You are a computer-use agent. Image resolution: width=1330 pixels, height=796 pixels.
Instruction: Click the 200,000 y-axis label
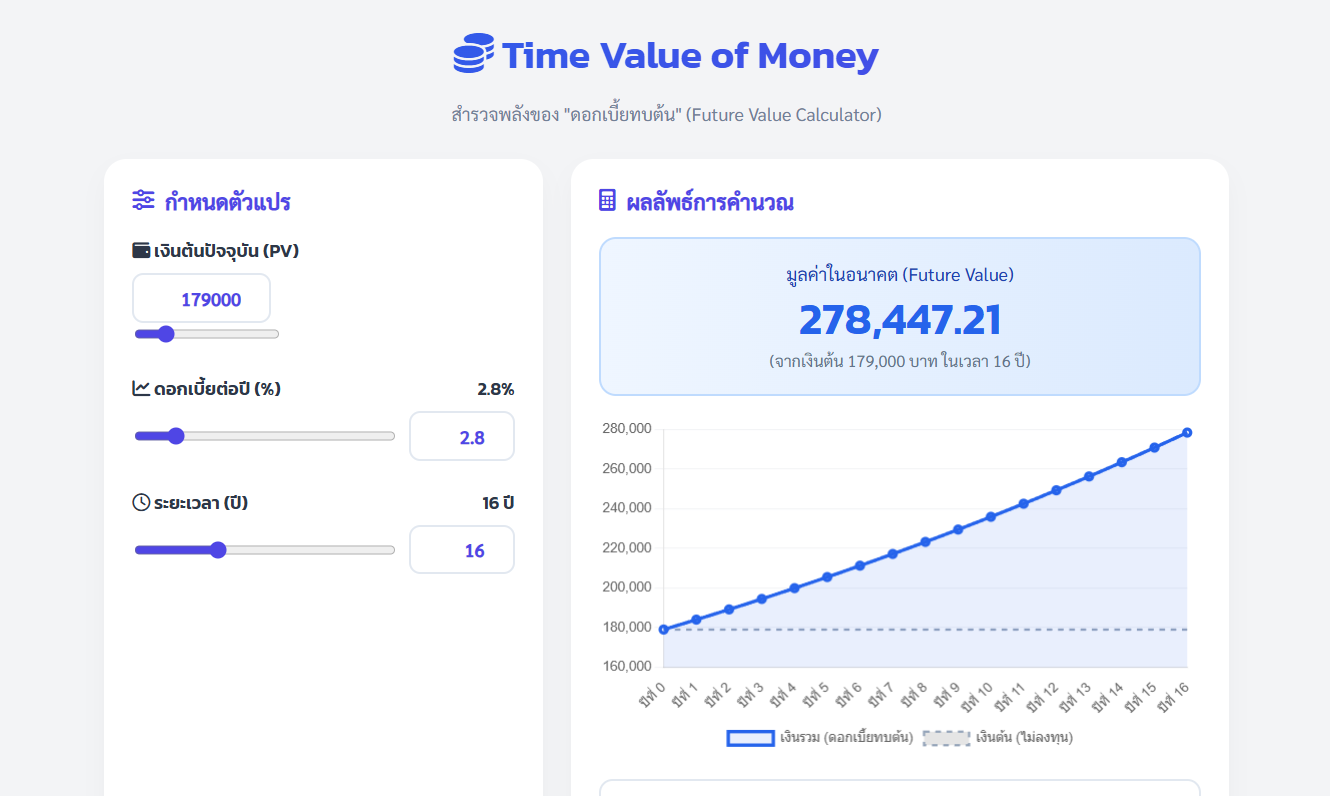pos(627,588)
